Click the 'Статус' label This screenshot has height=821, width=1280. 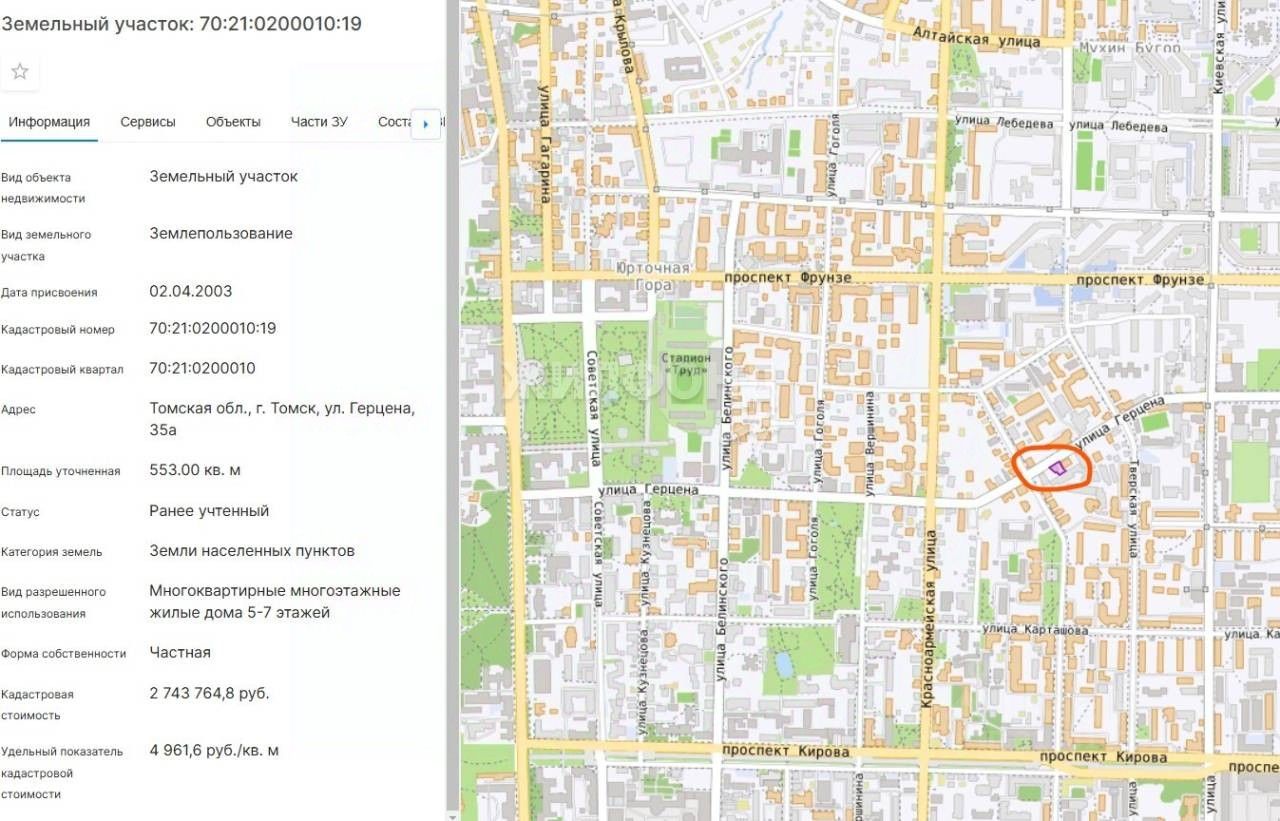(20, 512)
